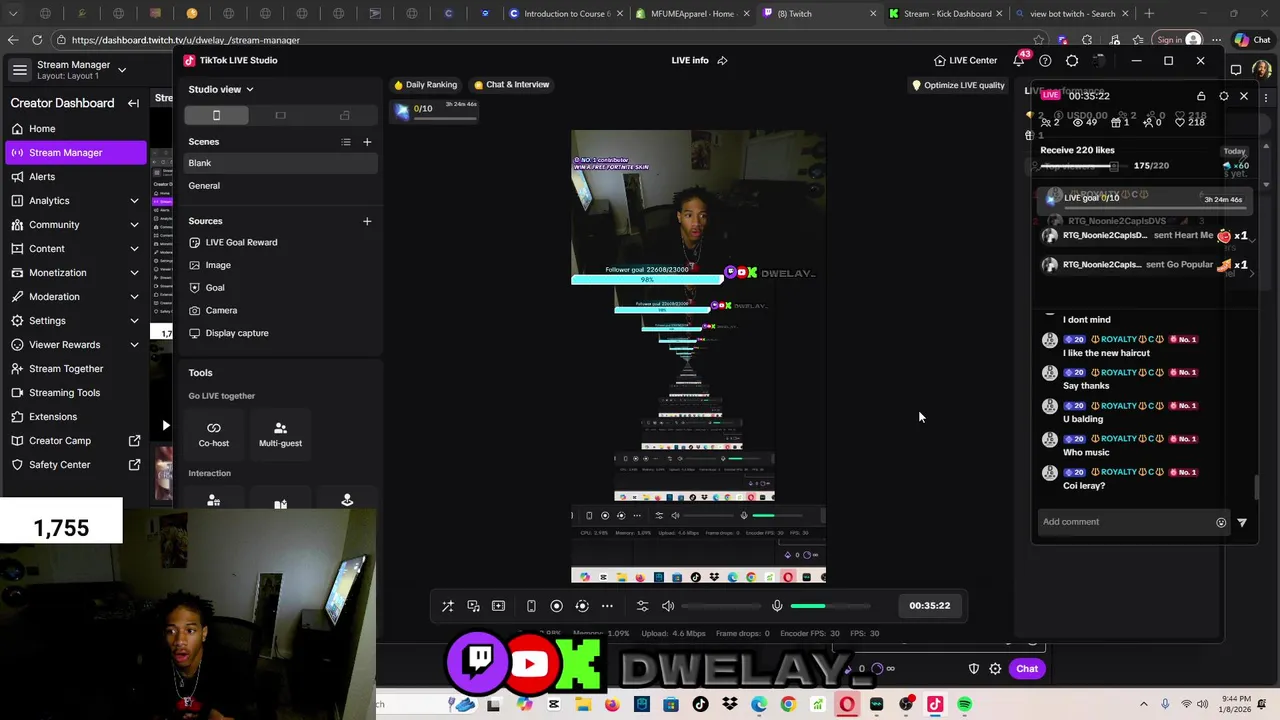This screenshot has width=1280, height=720.
Task: Select the Display capture source
Action: [280, 333]
